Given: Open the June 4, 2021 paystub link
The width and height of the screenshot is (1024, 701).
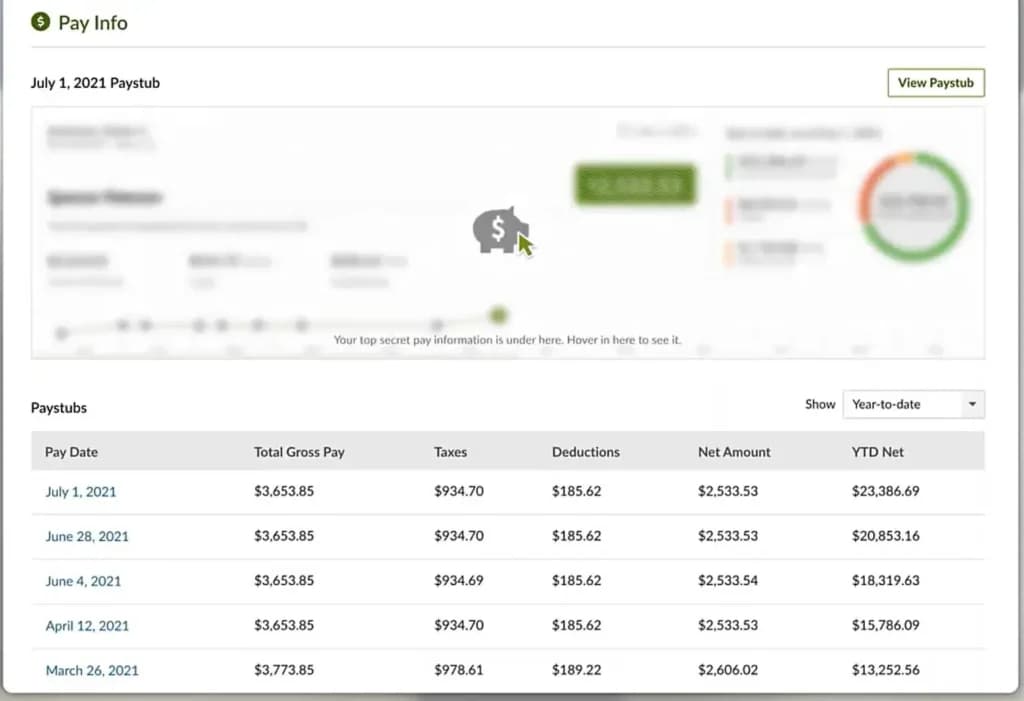Looking at the screenshot, I should coord(83,581).
